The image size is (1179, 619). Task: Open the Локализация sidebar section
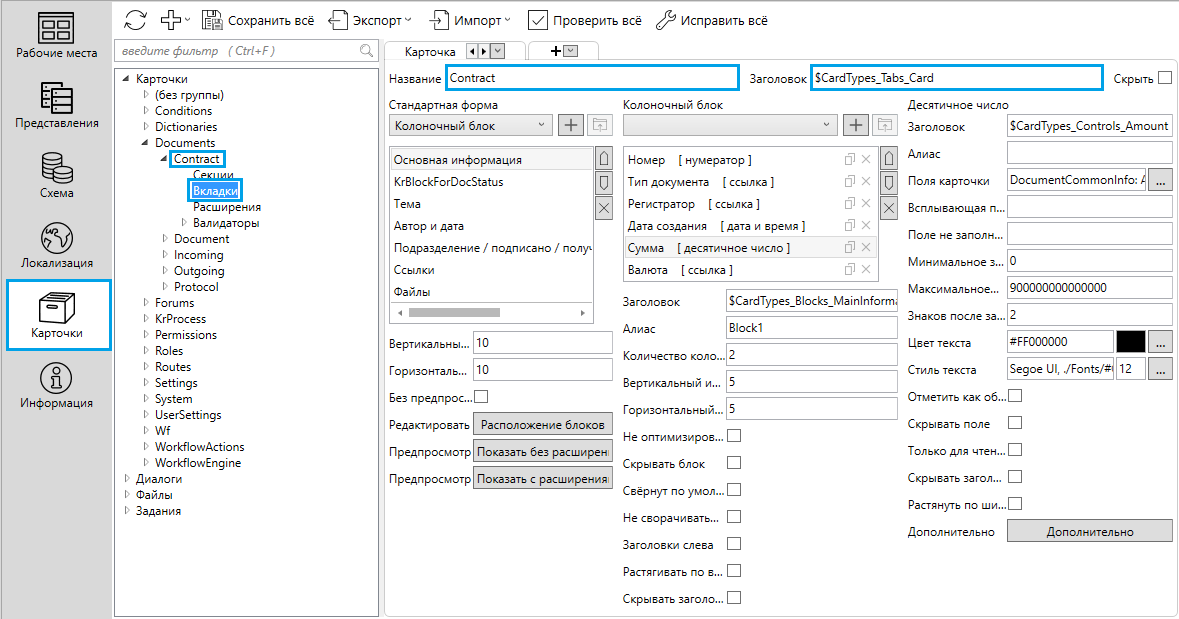56,246
